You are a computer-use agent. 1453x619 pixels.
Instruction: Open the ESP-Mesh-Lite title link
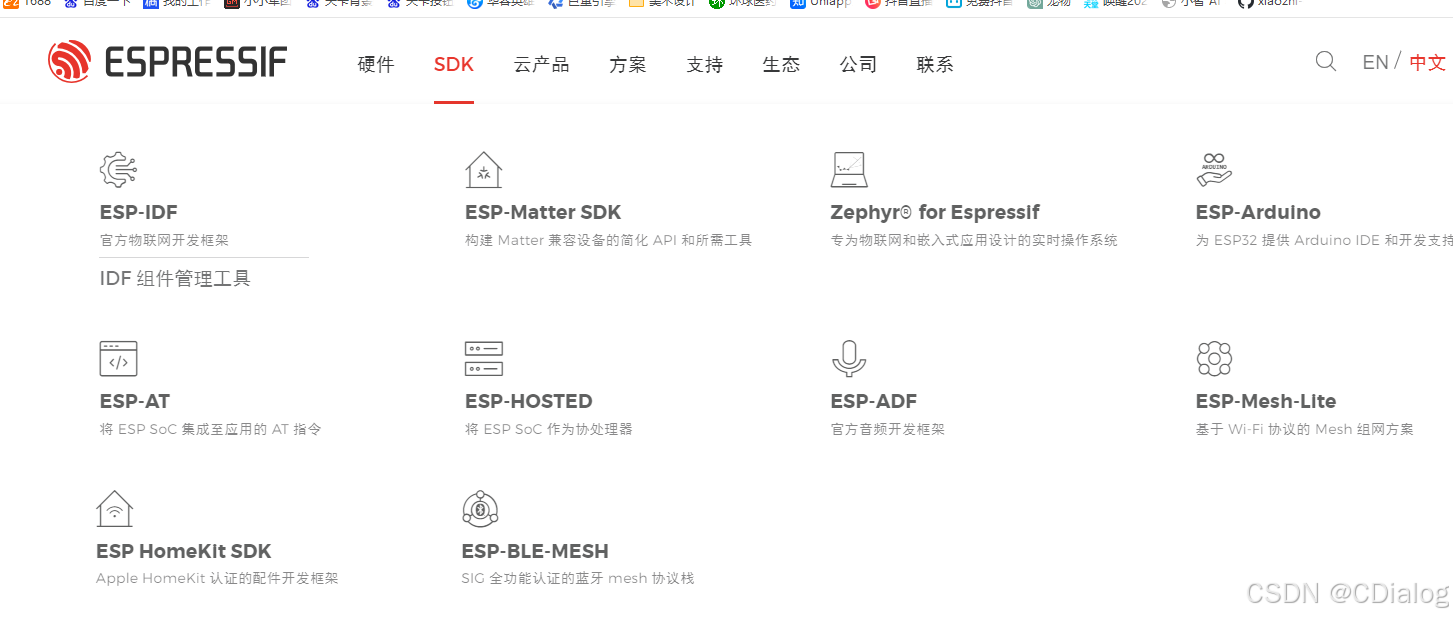pos(1266,401)
